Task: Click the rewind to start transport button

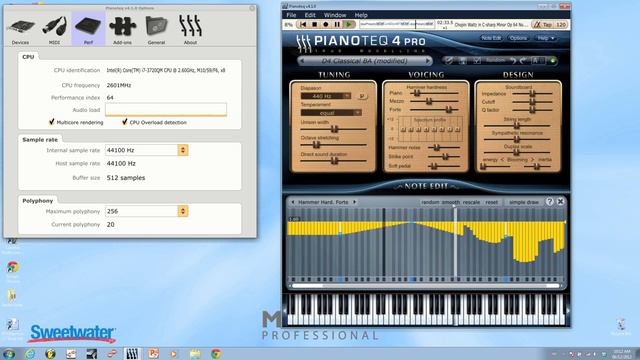Action: [303, 25]
